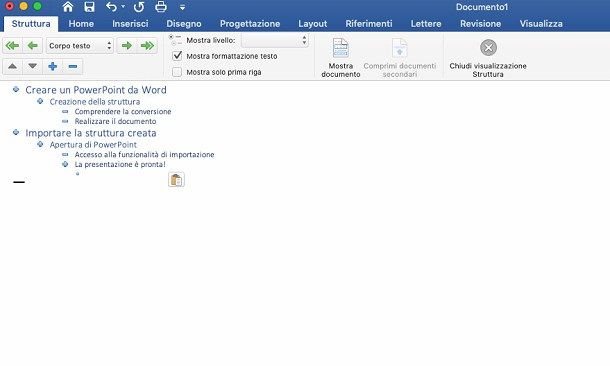610x366 pixels.
Task: Print the document via printer icon
Action: coord(161,7)
